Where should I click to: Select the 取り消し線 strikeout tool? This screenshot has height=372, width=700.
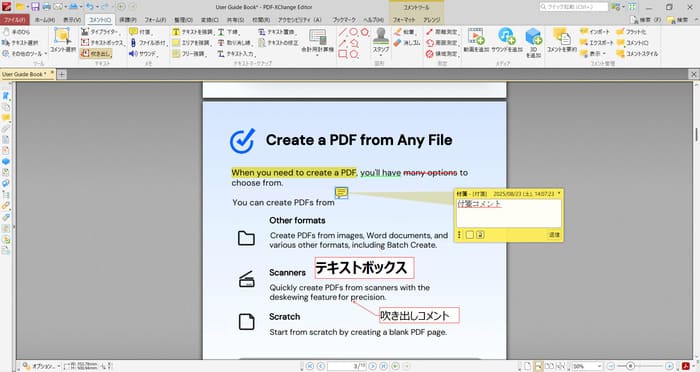[x=234, y=42]
